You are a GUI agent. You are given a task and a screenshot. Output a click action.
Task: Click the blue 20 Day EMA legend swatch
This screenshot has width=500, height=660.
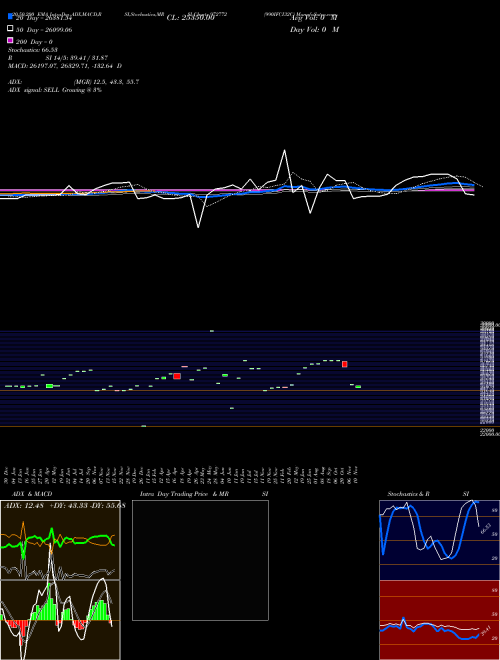(10, 16)
